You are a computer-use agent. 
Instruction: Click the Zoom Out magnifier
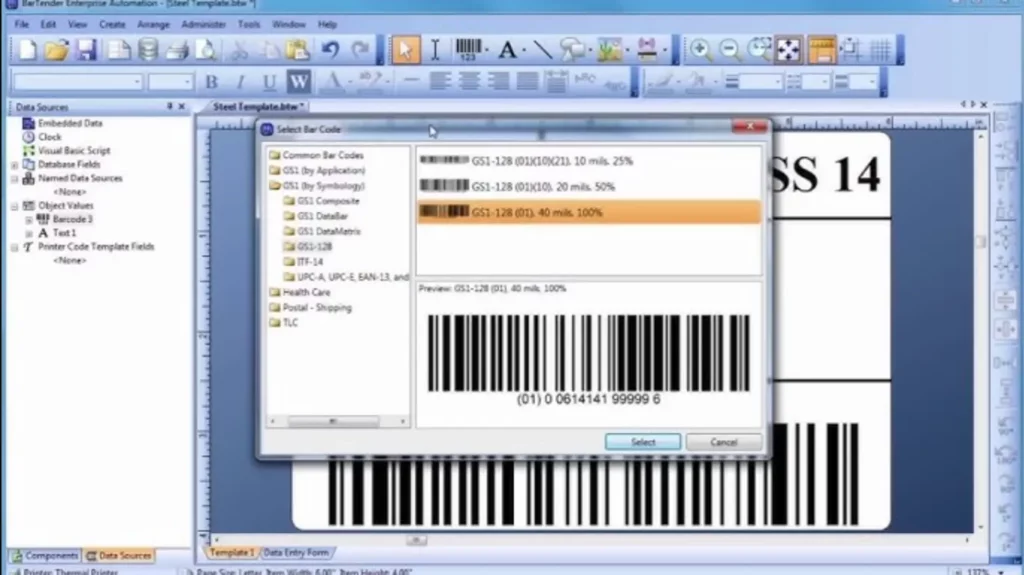click(x=730, y=49)
